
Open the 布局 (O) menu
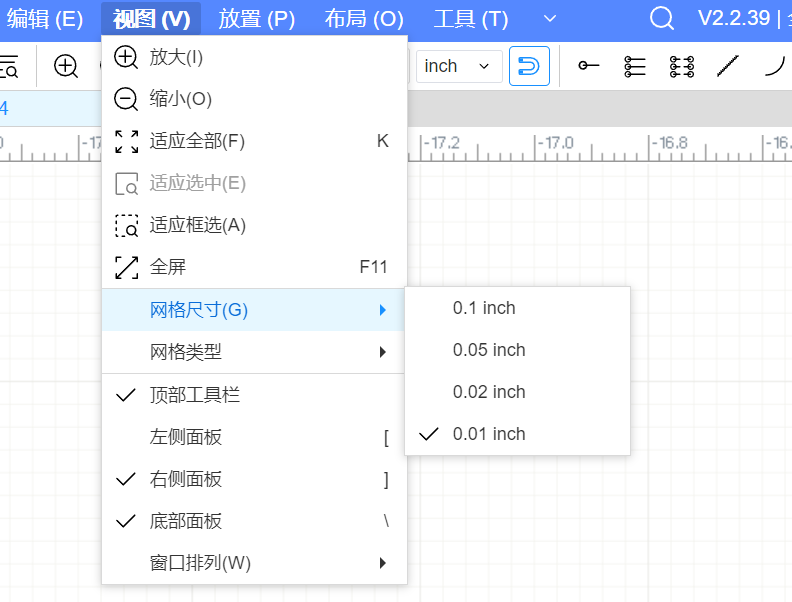[x=364, y=19]
